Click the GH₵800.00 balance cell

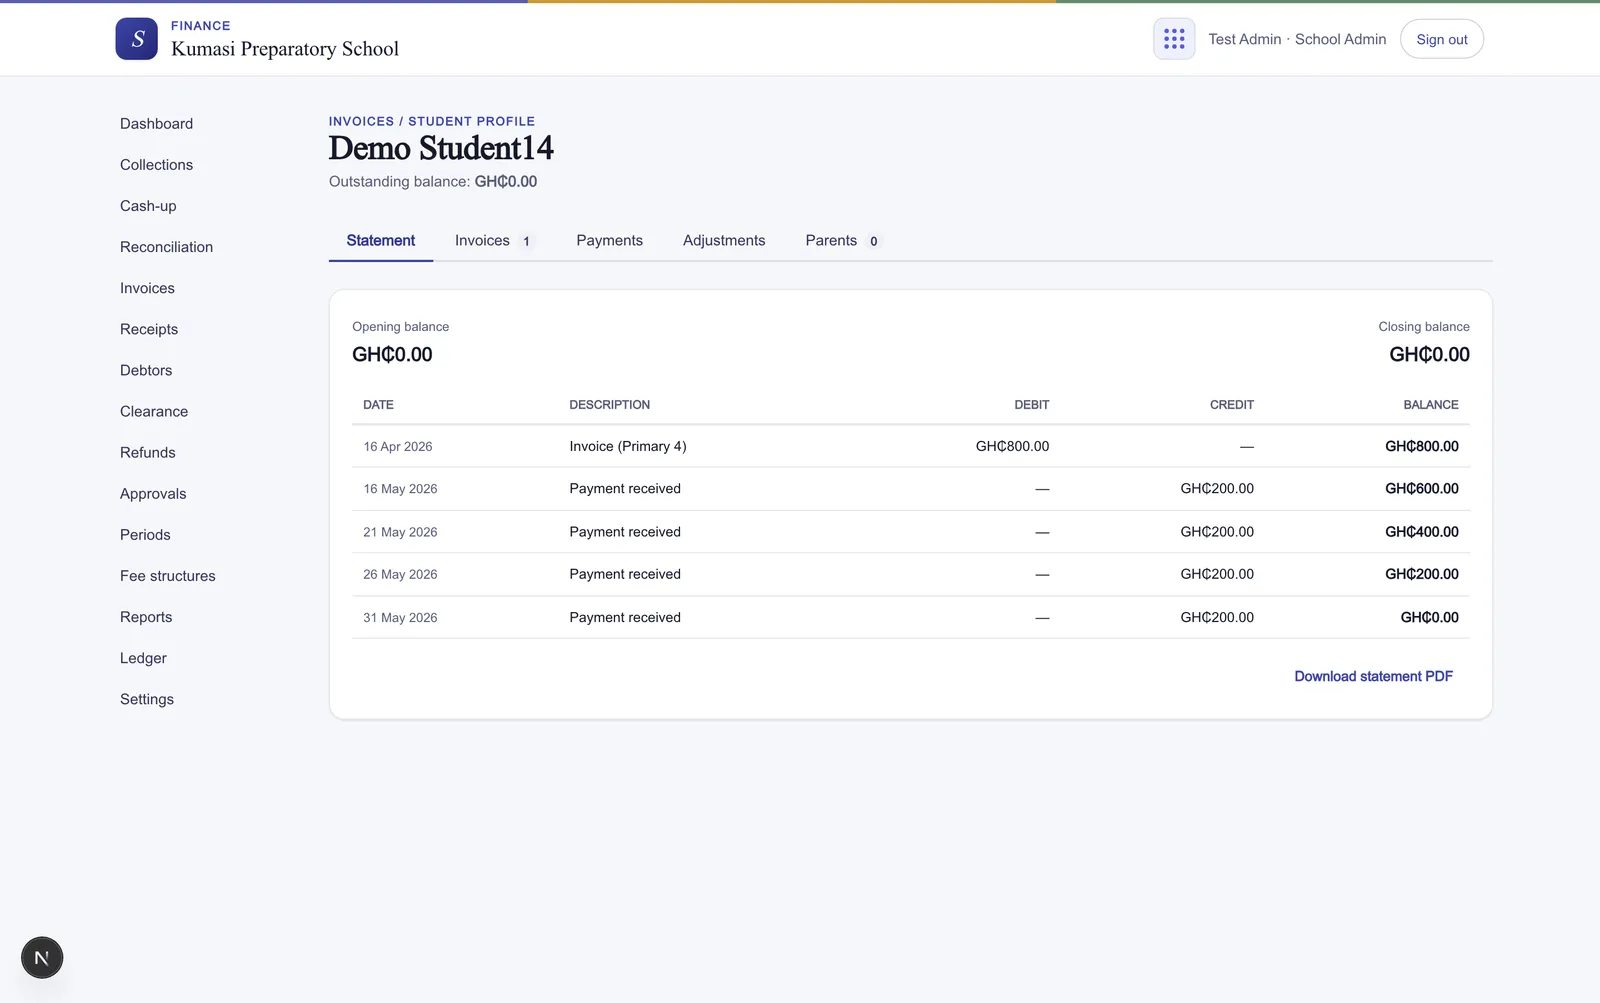point(1421,446)
